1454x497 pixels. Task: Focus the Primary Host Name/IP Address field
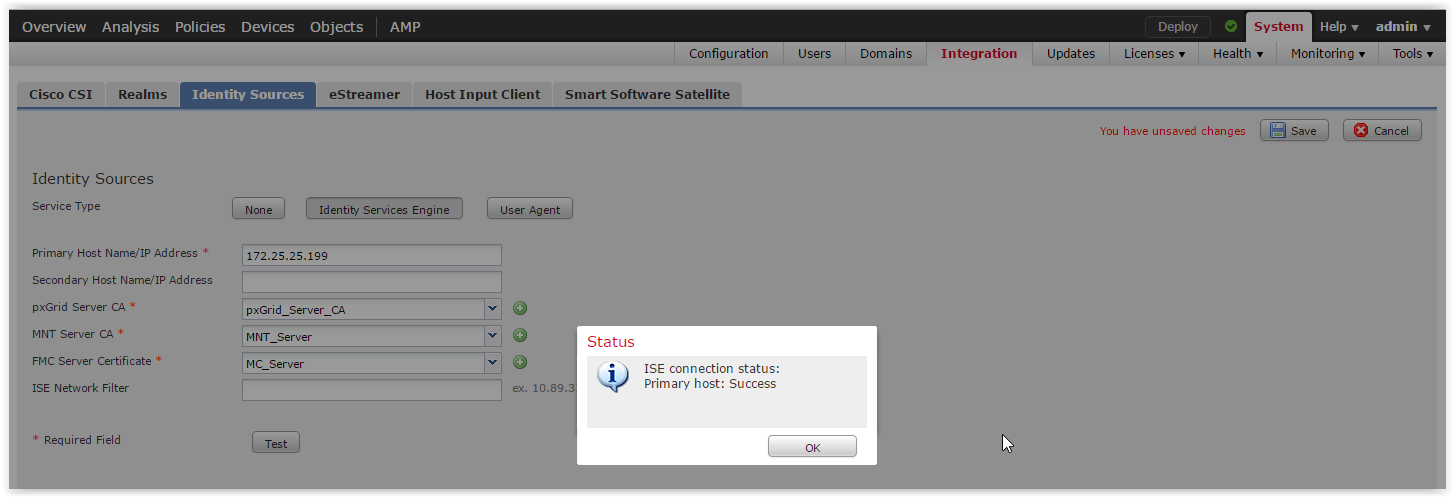click(x=371, y=255)
